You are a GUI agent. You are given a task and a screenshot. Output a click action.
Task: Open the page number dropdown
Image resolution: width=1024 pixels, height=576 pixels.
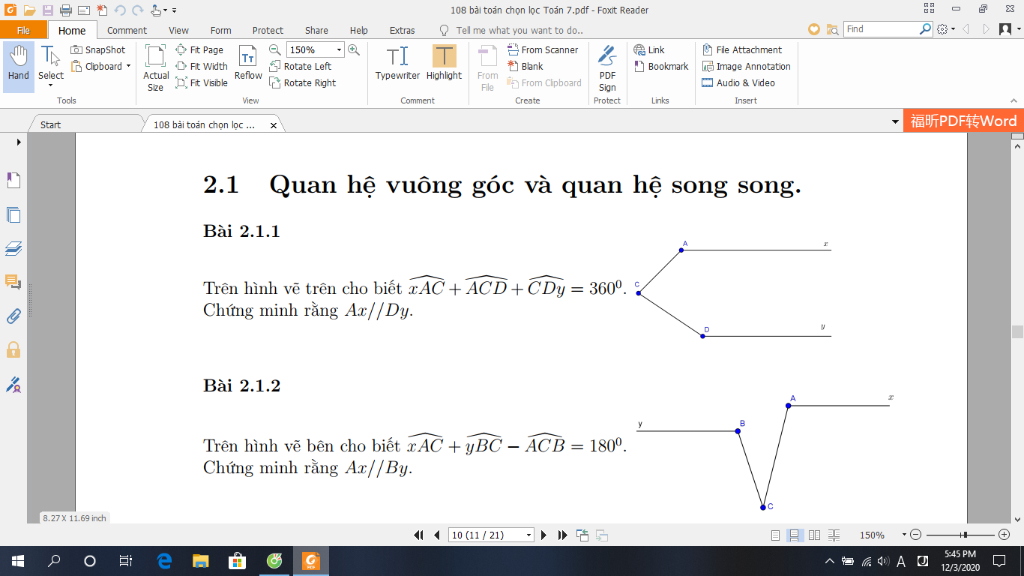[529, 536]
